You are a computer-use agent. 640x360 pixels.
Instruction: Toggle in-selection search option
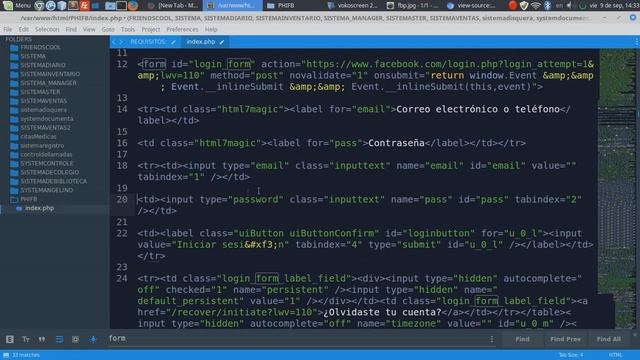[x=76, y=339]
